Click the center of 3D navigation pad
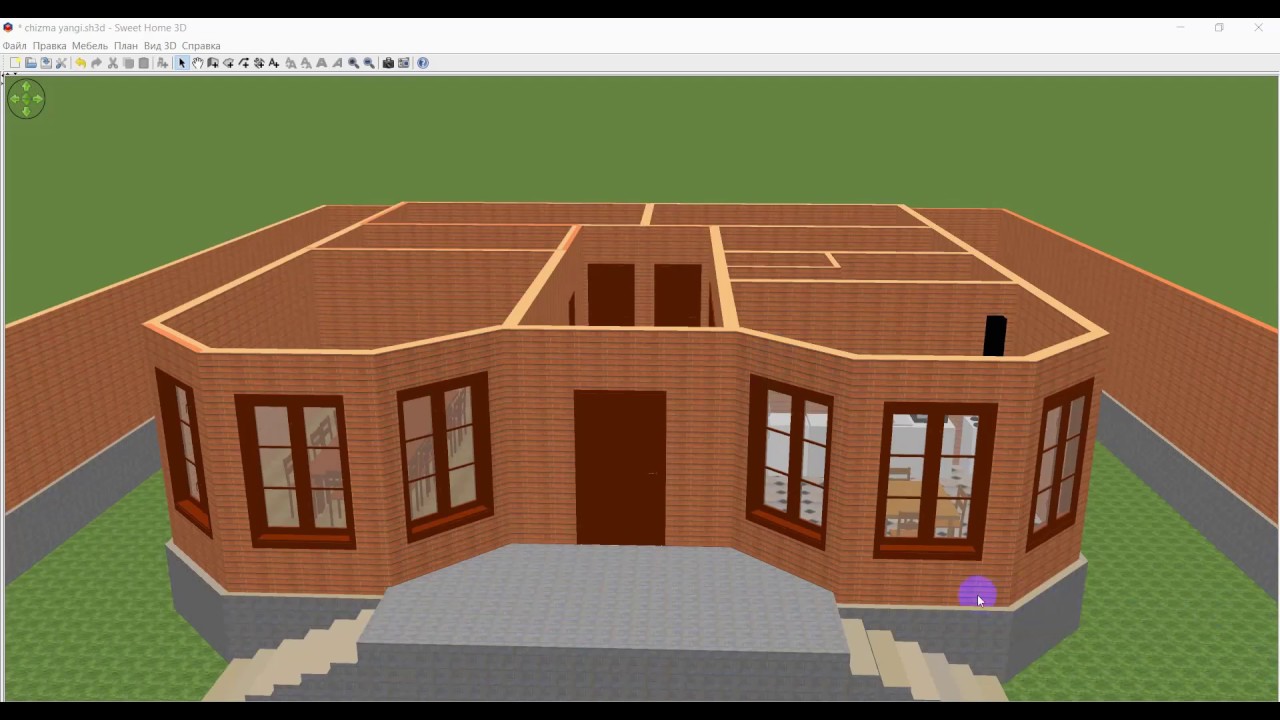This screenshot has height=720, width=1280. pyautogui.click(x=26, y=99)
